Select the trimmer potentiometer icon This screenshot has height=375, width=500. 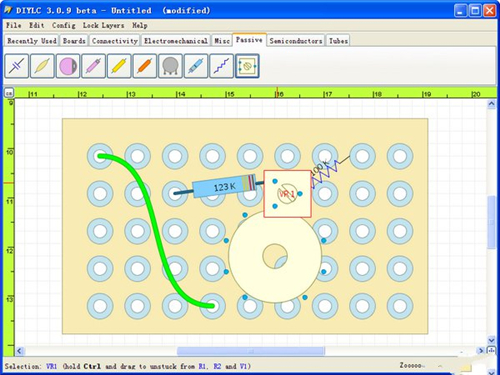coord(247,66)
